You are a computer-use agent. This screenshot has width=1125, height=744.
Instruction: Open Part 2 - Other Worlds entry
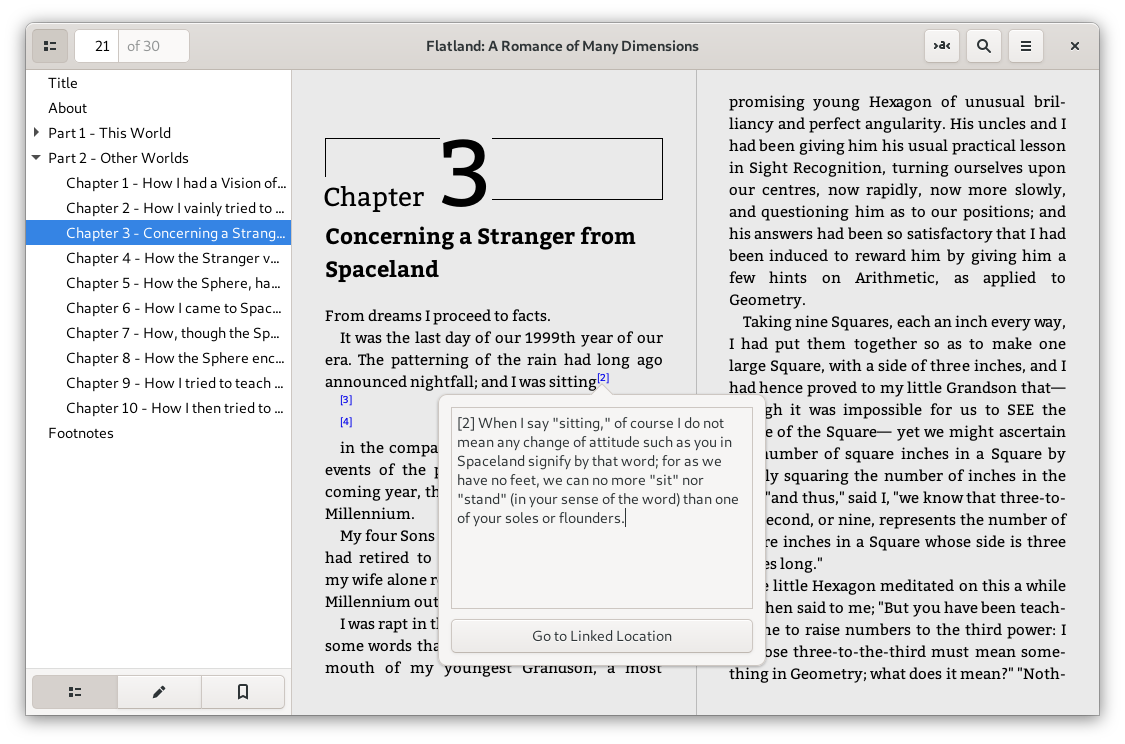(x=159, y=158)
